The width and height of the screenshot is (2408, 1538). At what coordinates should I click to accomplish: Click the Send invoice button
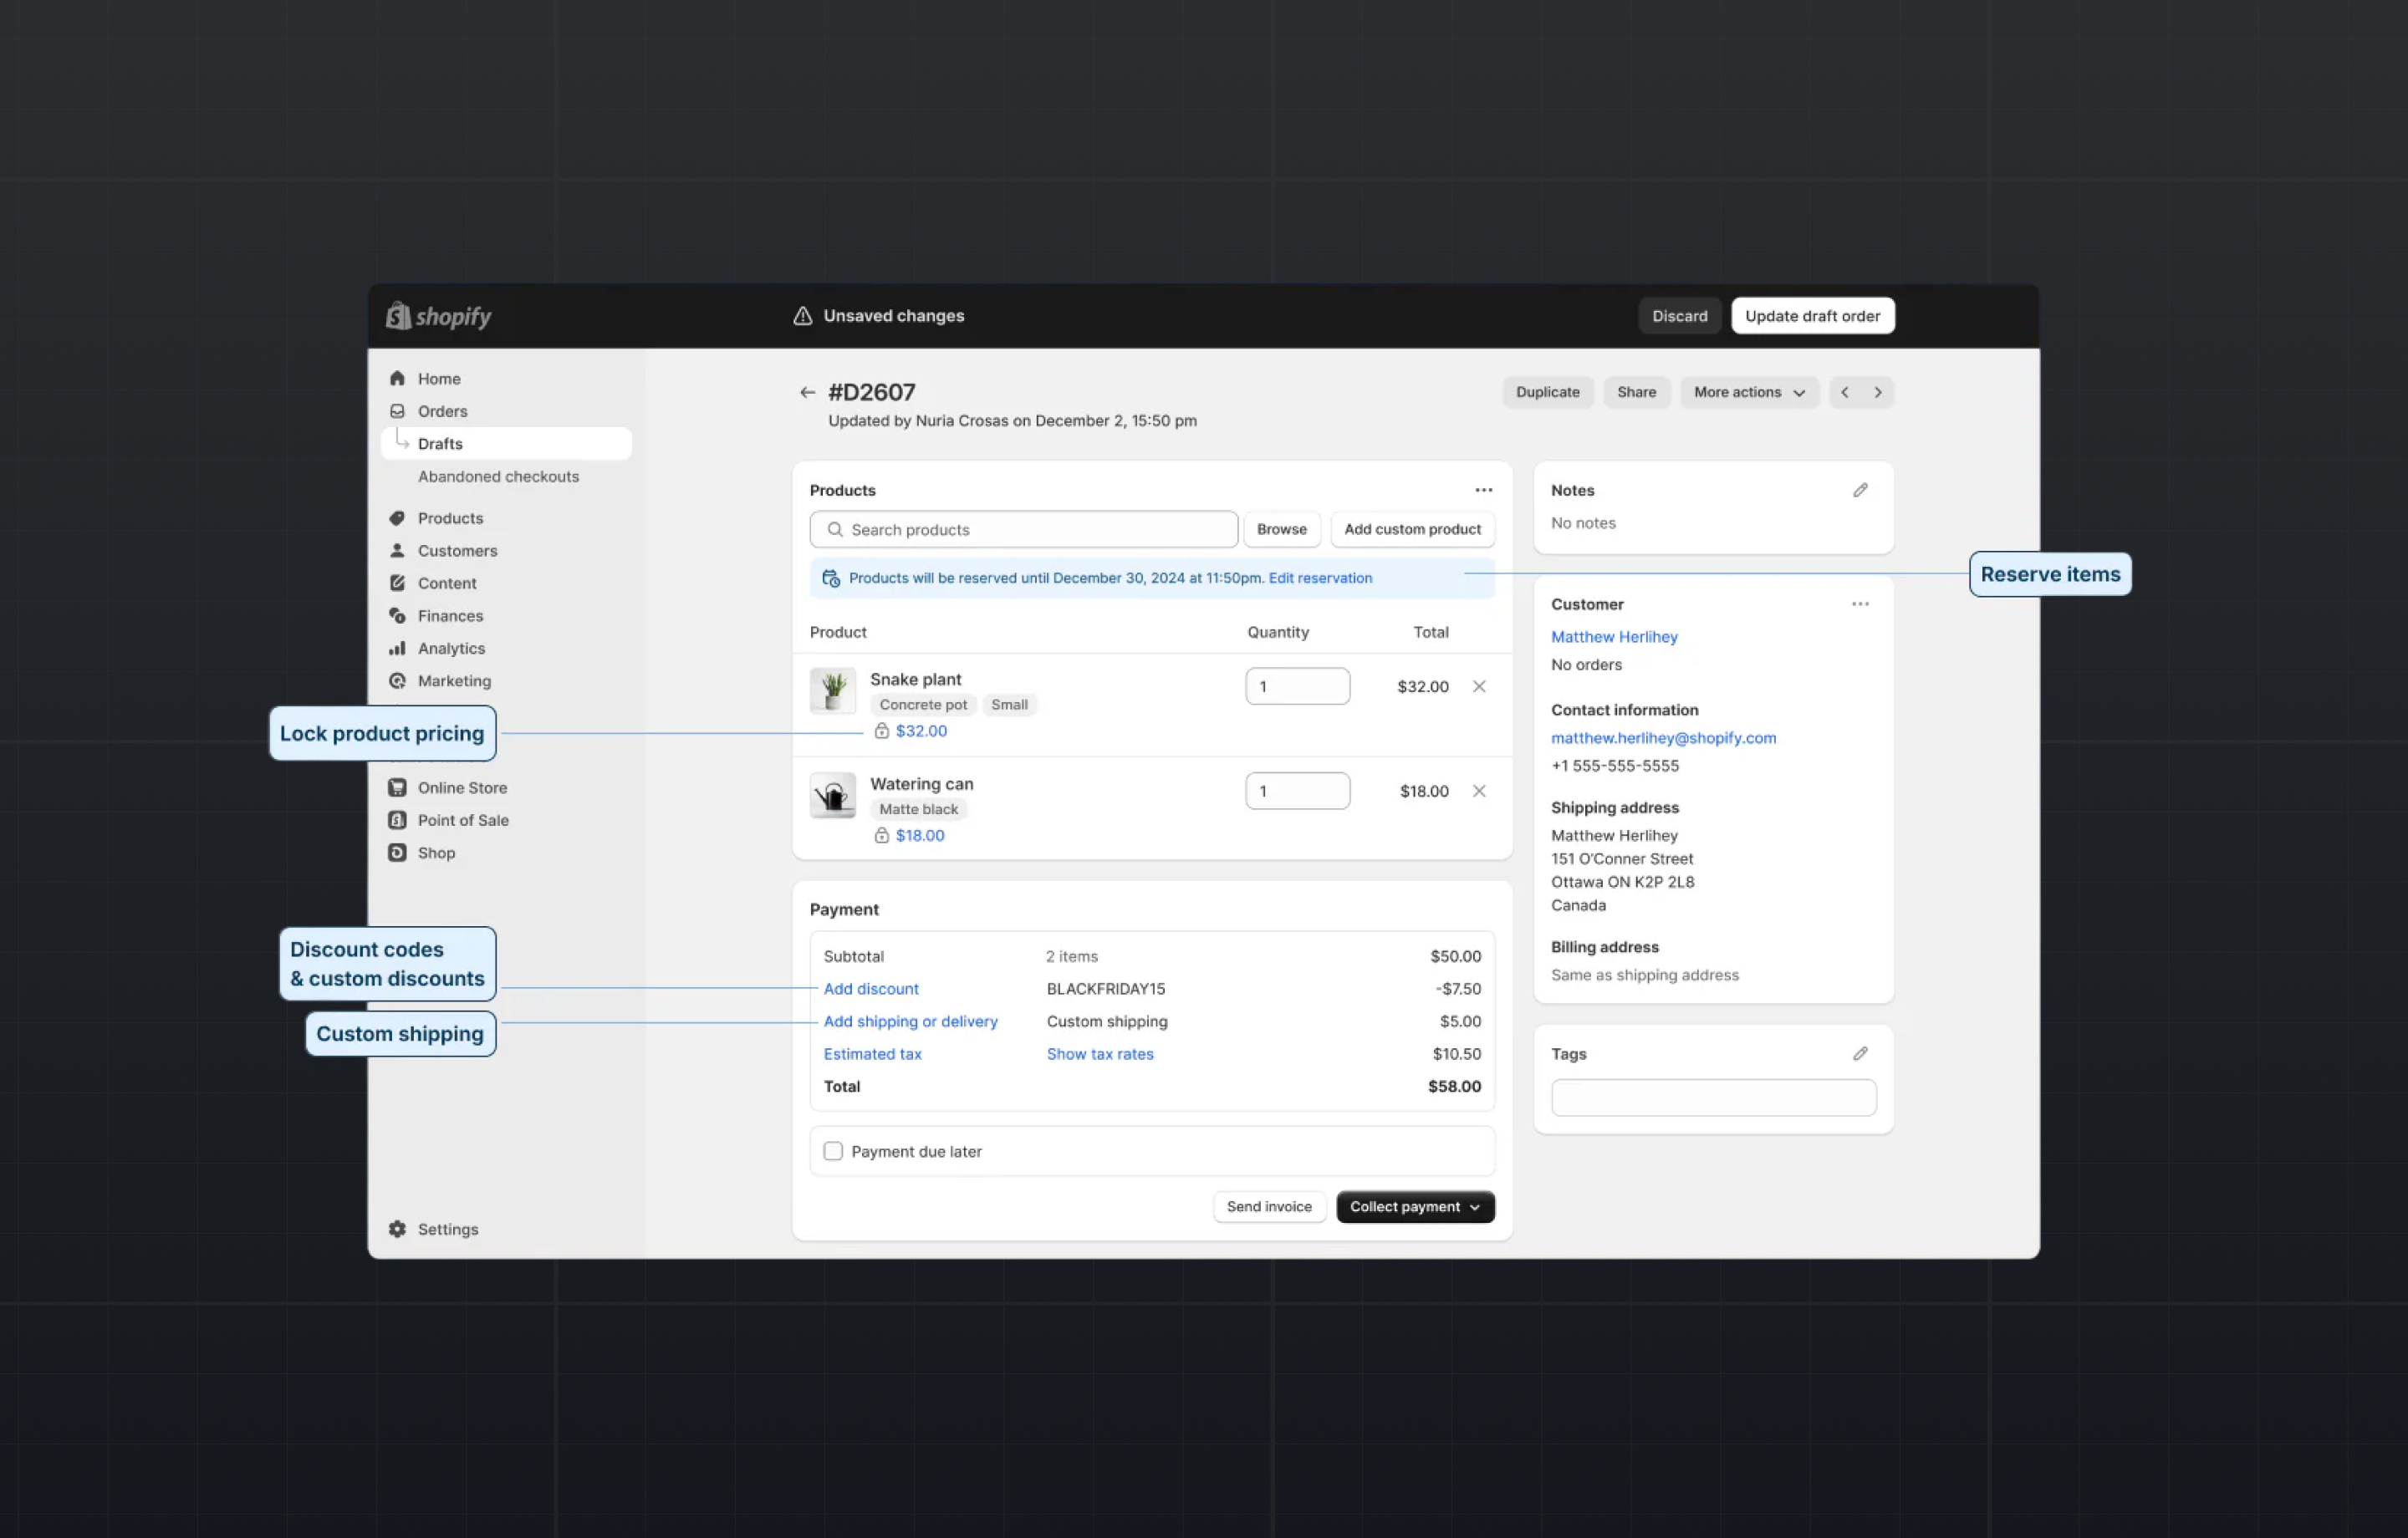tap(1269, 1206)
